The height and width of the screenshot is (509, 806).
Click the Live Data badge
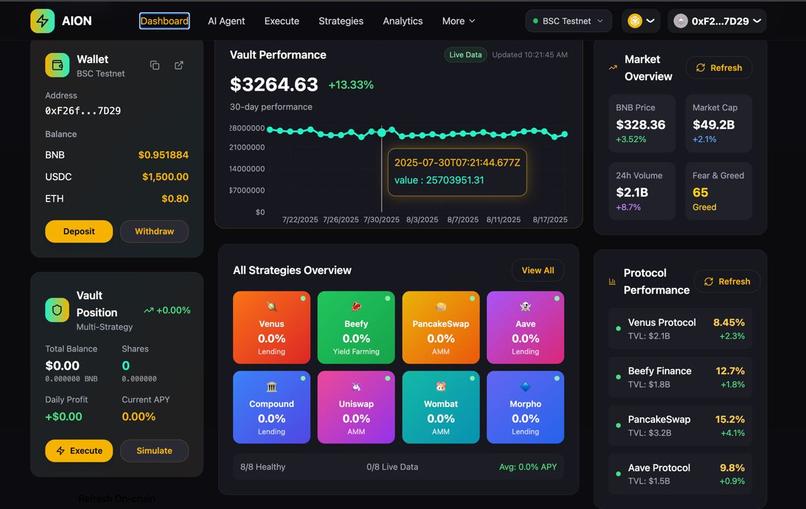[x=465, y=55]
